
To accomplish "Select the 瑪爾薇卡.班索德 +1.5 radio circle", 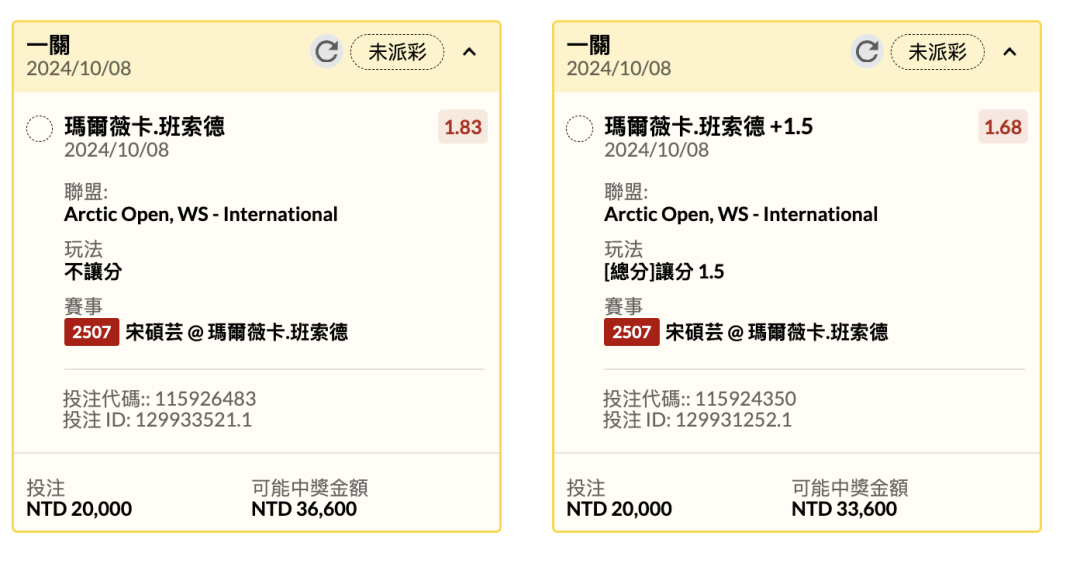I will [579, 128].
